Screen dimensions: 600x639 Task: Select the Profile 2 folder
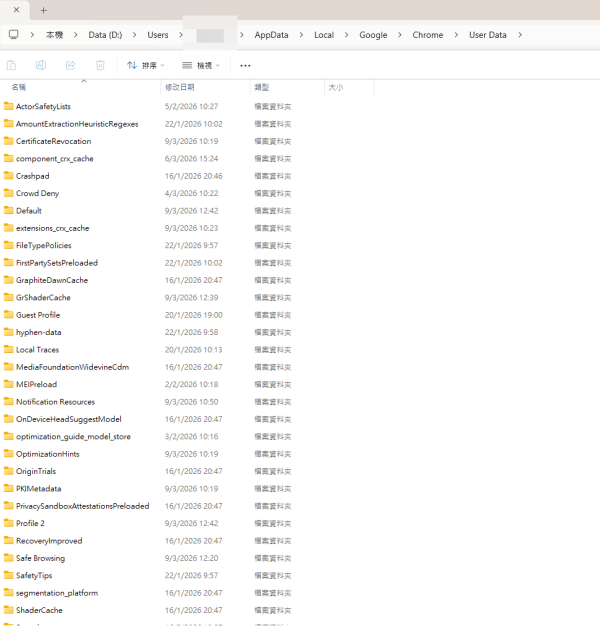tap(30, 523)
